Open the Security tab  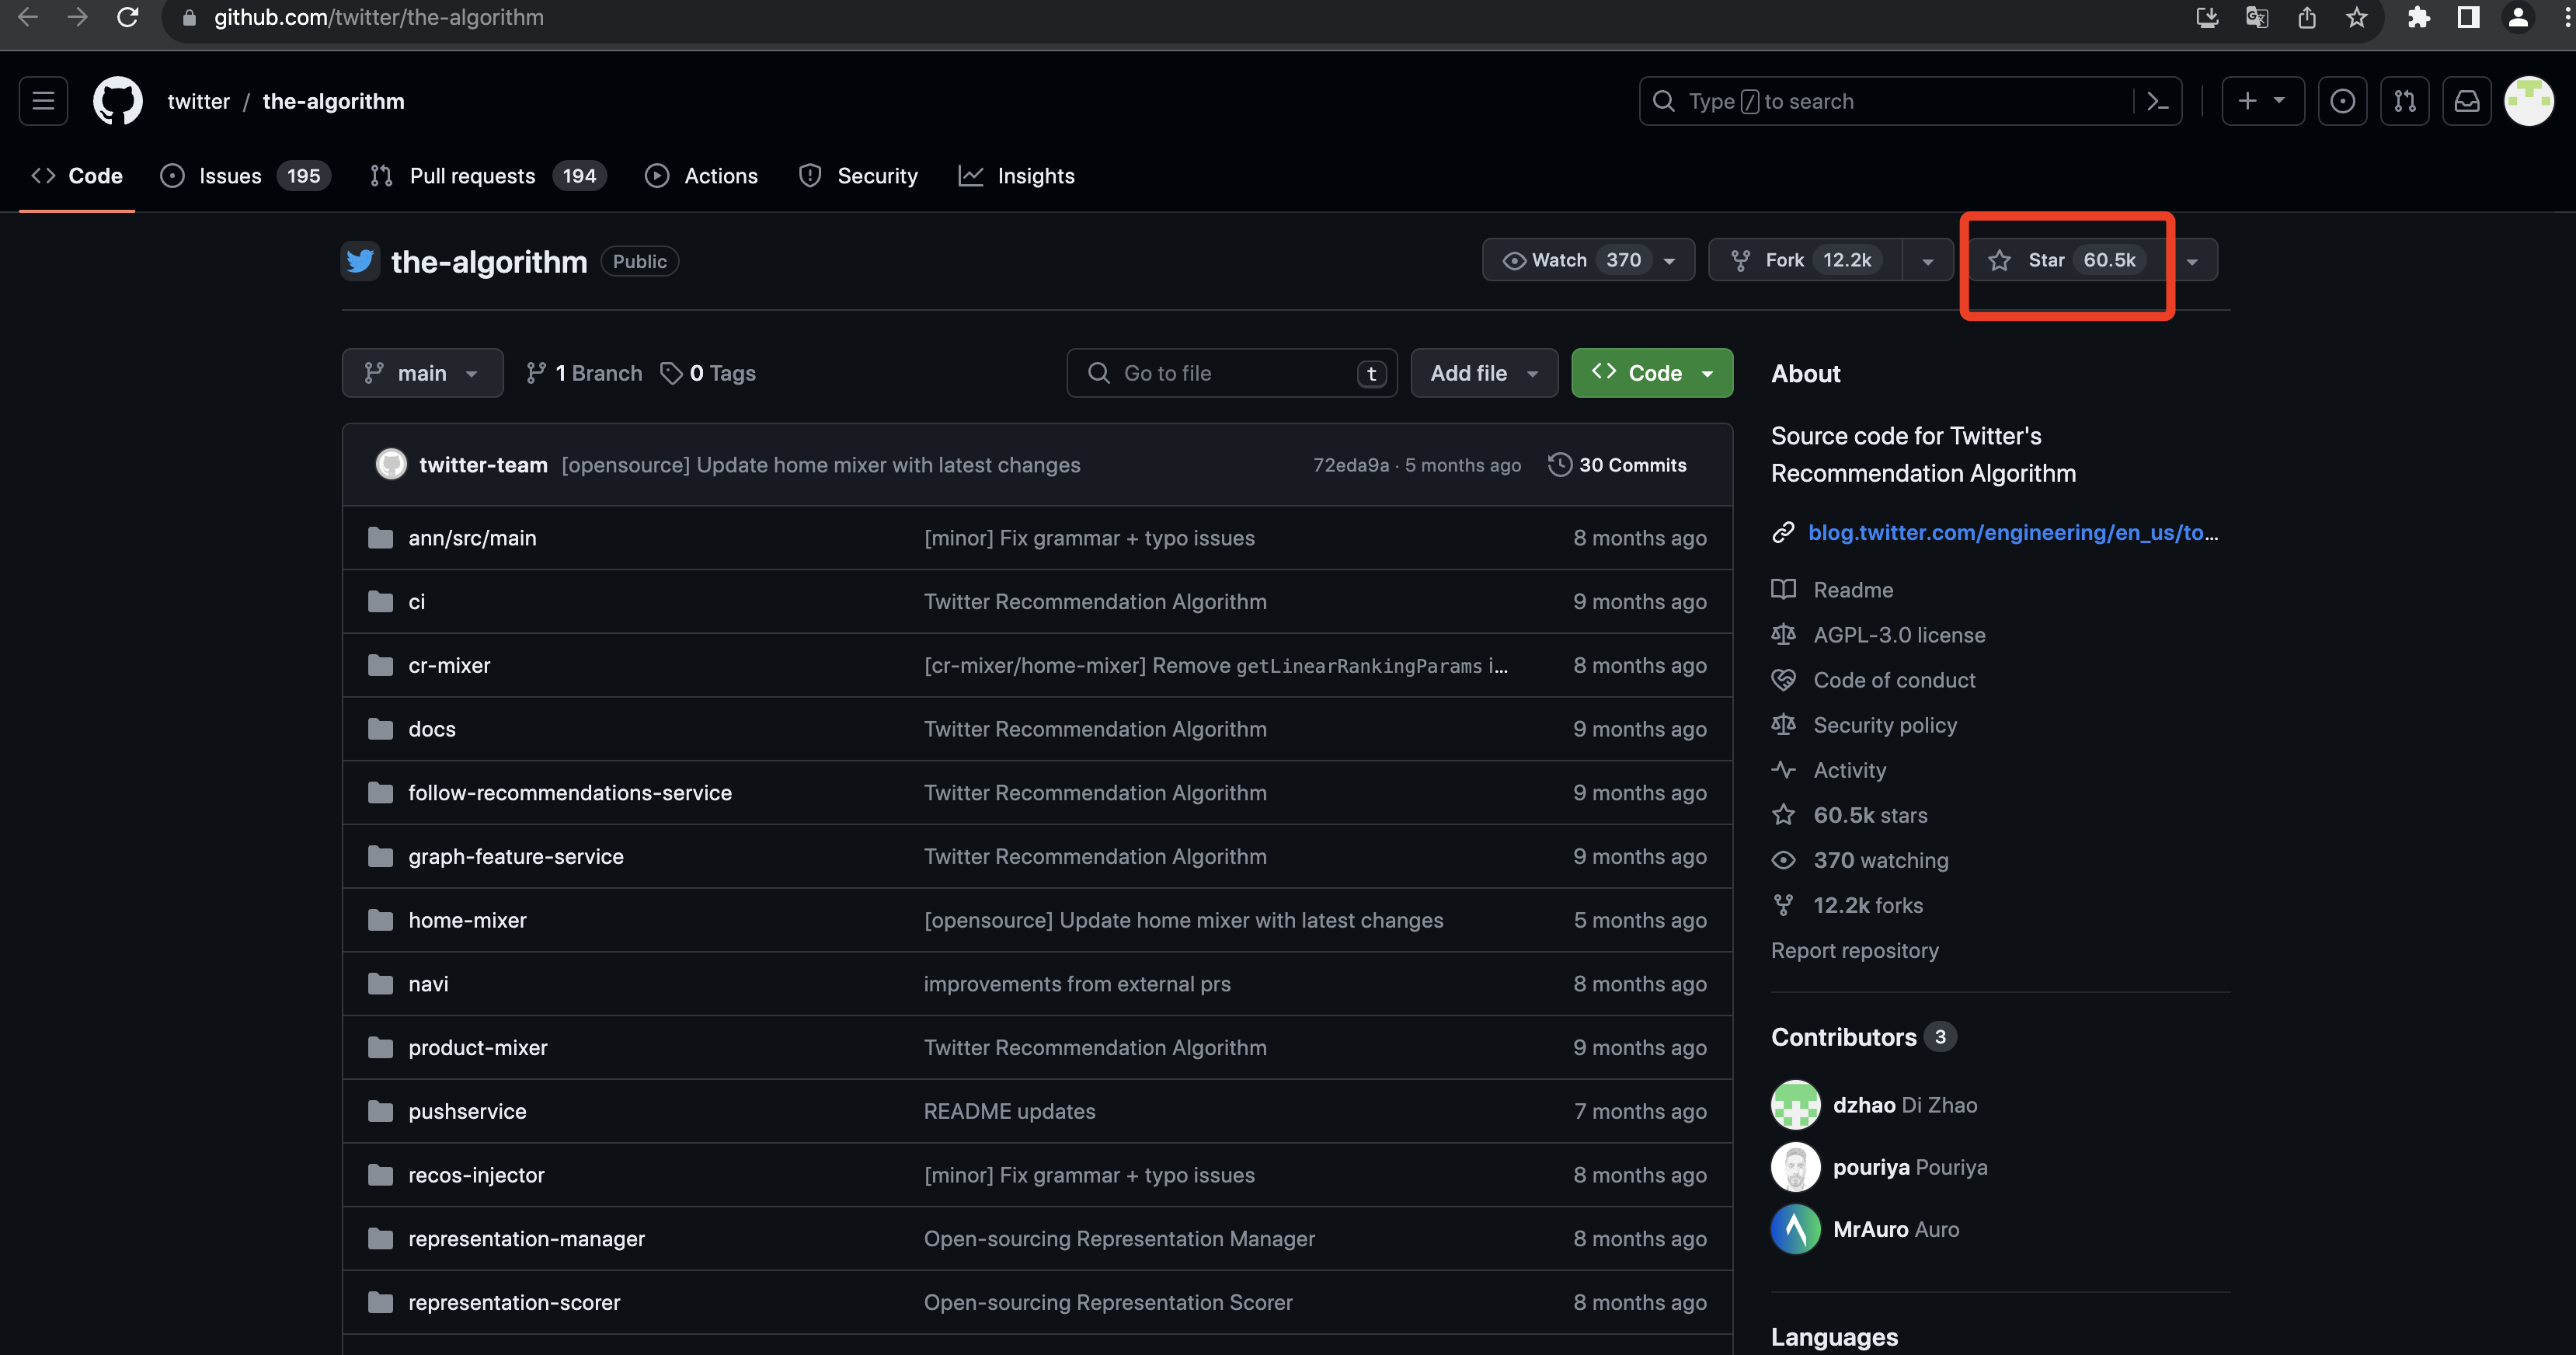coord(858,176)
